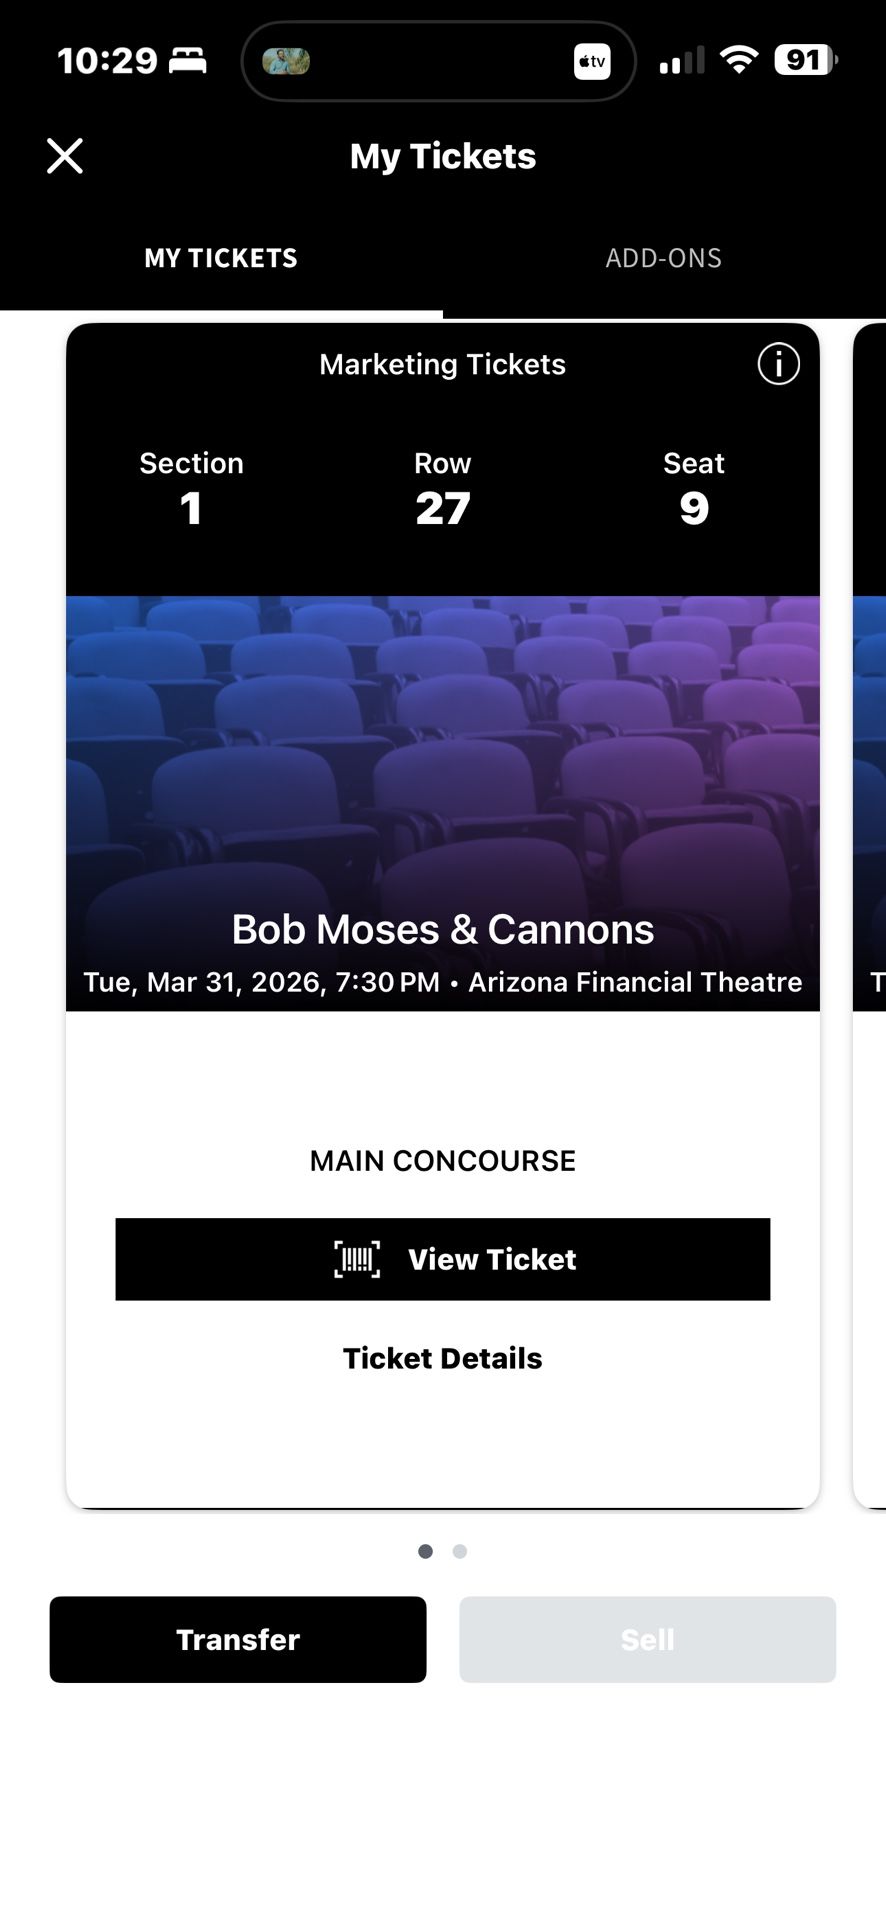886x1920 pixels.
Task: Close the My Tickets screen with the X
Action: pyautogui.click(x=64, y=156)
